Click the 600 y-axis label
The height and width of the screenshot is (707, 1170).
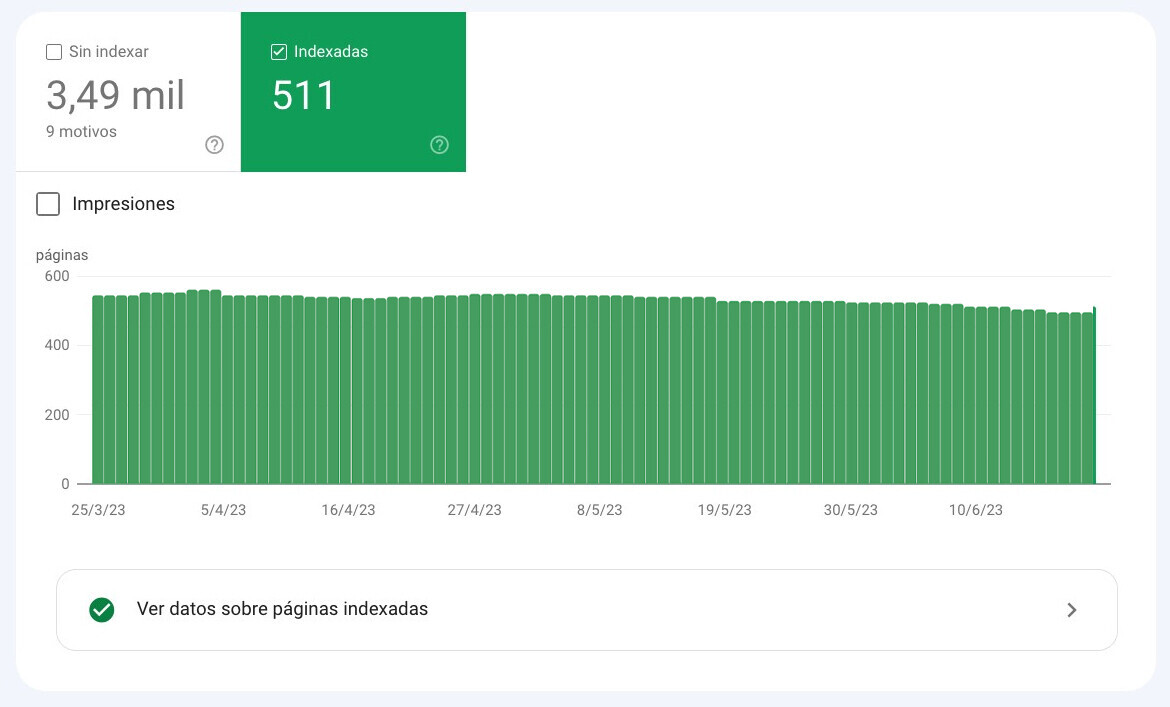pyautogui.click(x=57, y=276)
